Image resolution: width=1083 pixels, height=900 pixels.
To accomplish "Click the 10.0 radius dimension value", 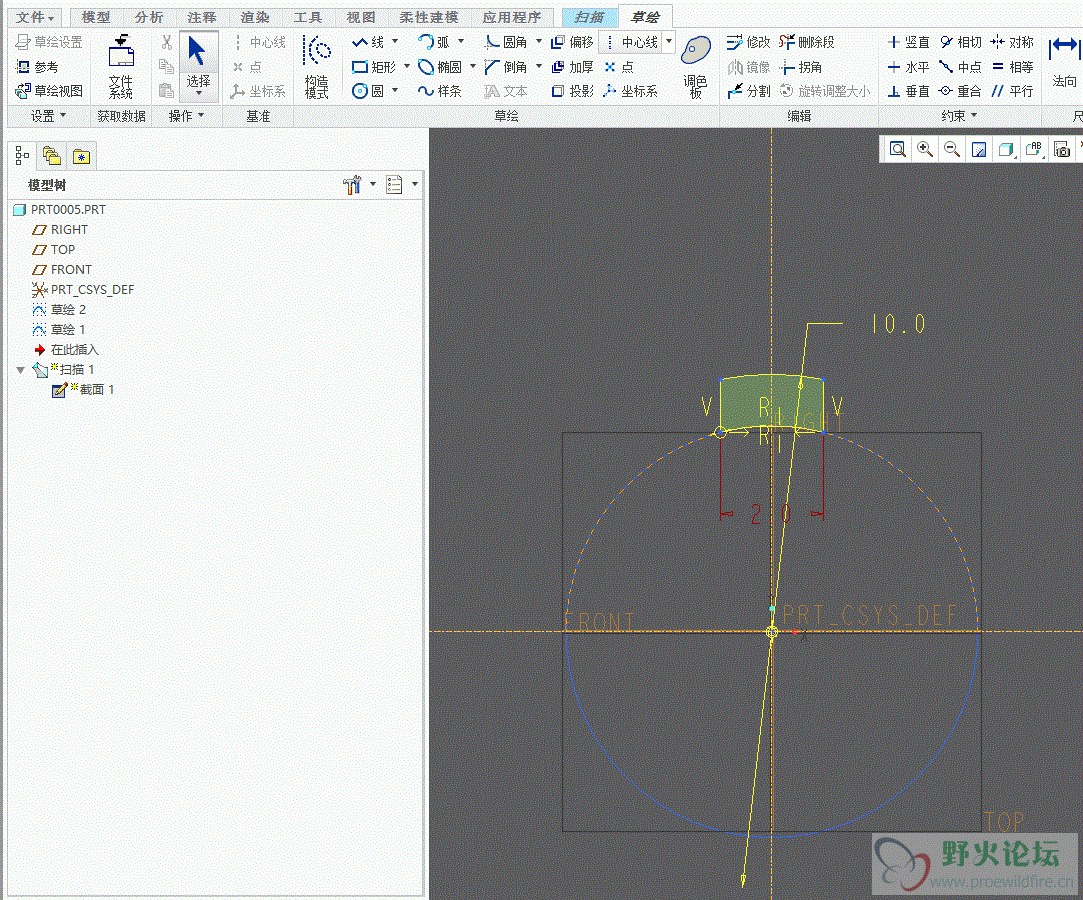I will coord(898,324).
